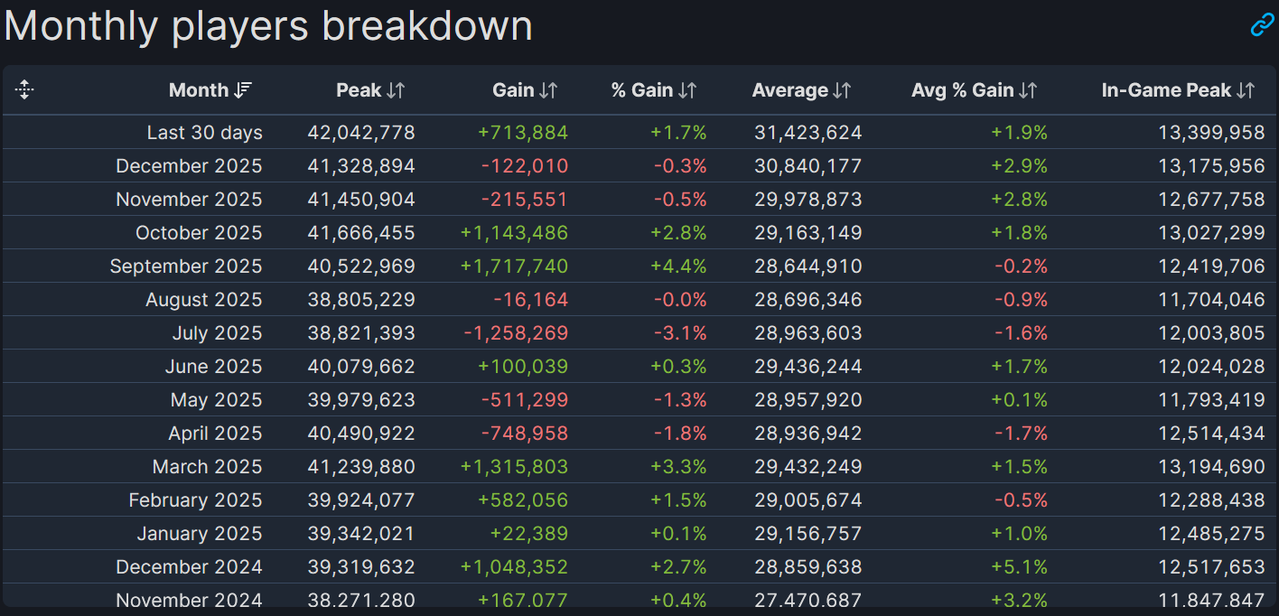Viewport: 1279px width, 616px height.
Task: Click gain value -1,258,269
Action: tap(516, 333)
